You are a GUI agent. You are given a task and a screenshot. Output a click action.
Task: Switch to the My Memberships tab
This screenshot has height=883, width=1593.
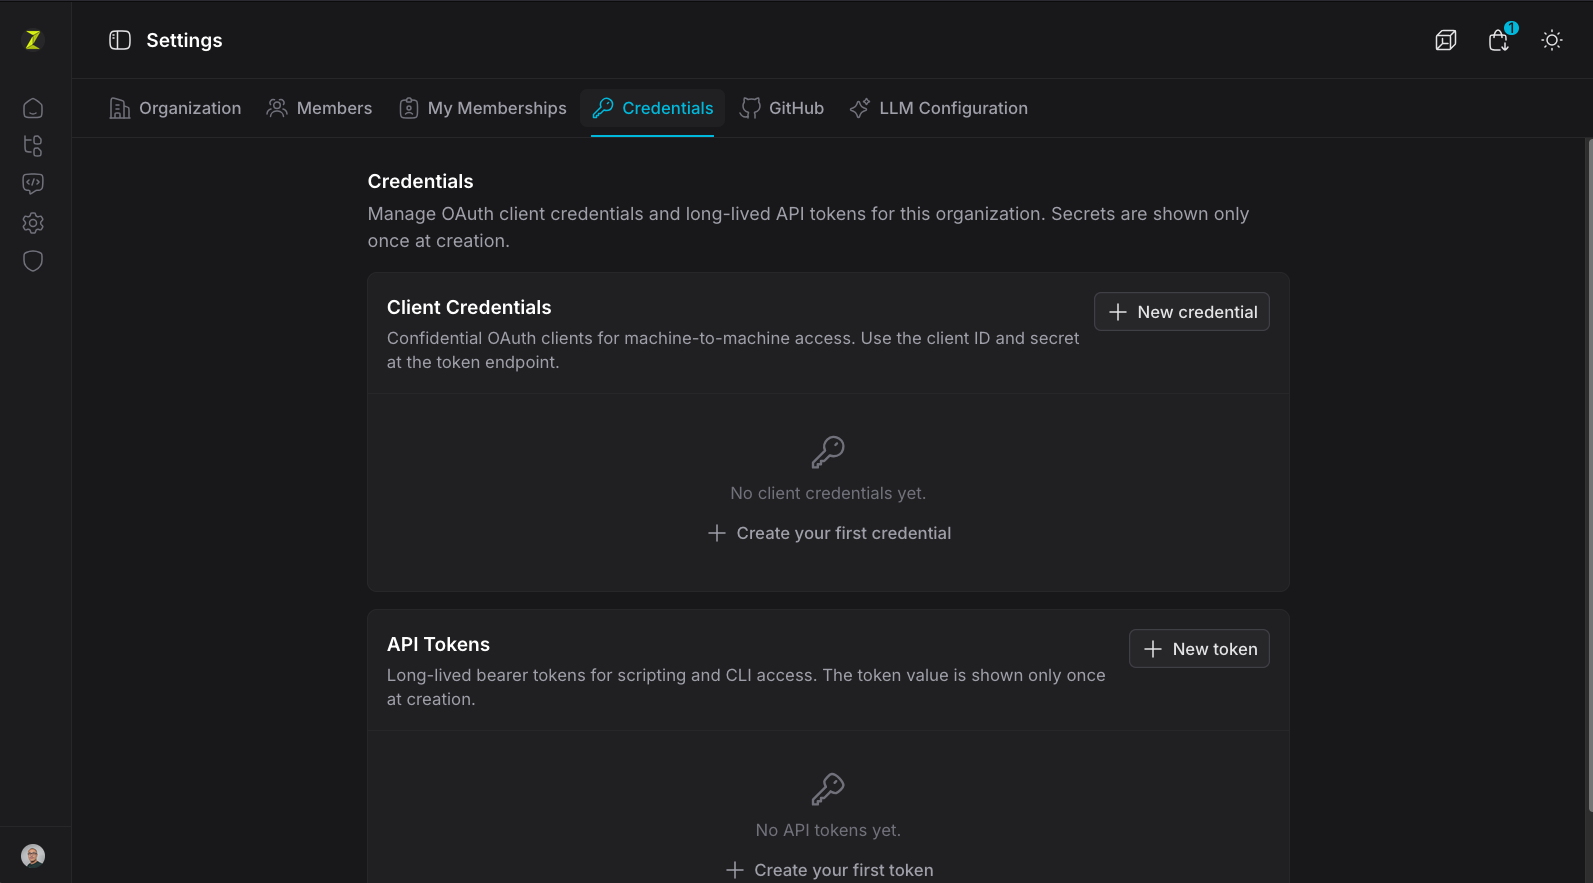[483, 108]
